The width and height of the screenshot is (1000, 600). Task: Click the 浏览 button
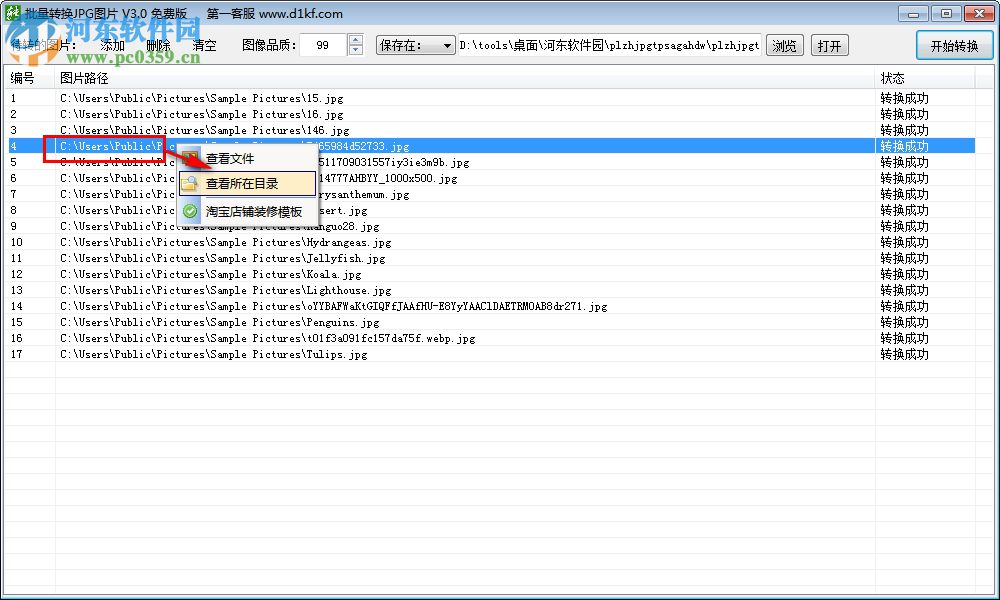(x=784, y=45)
